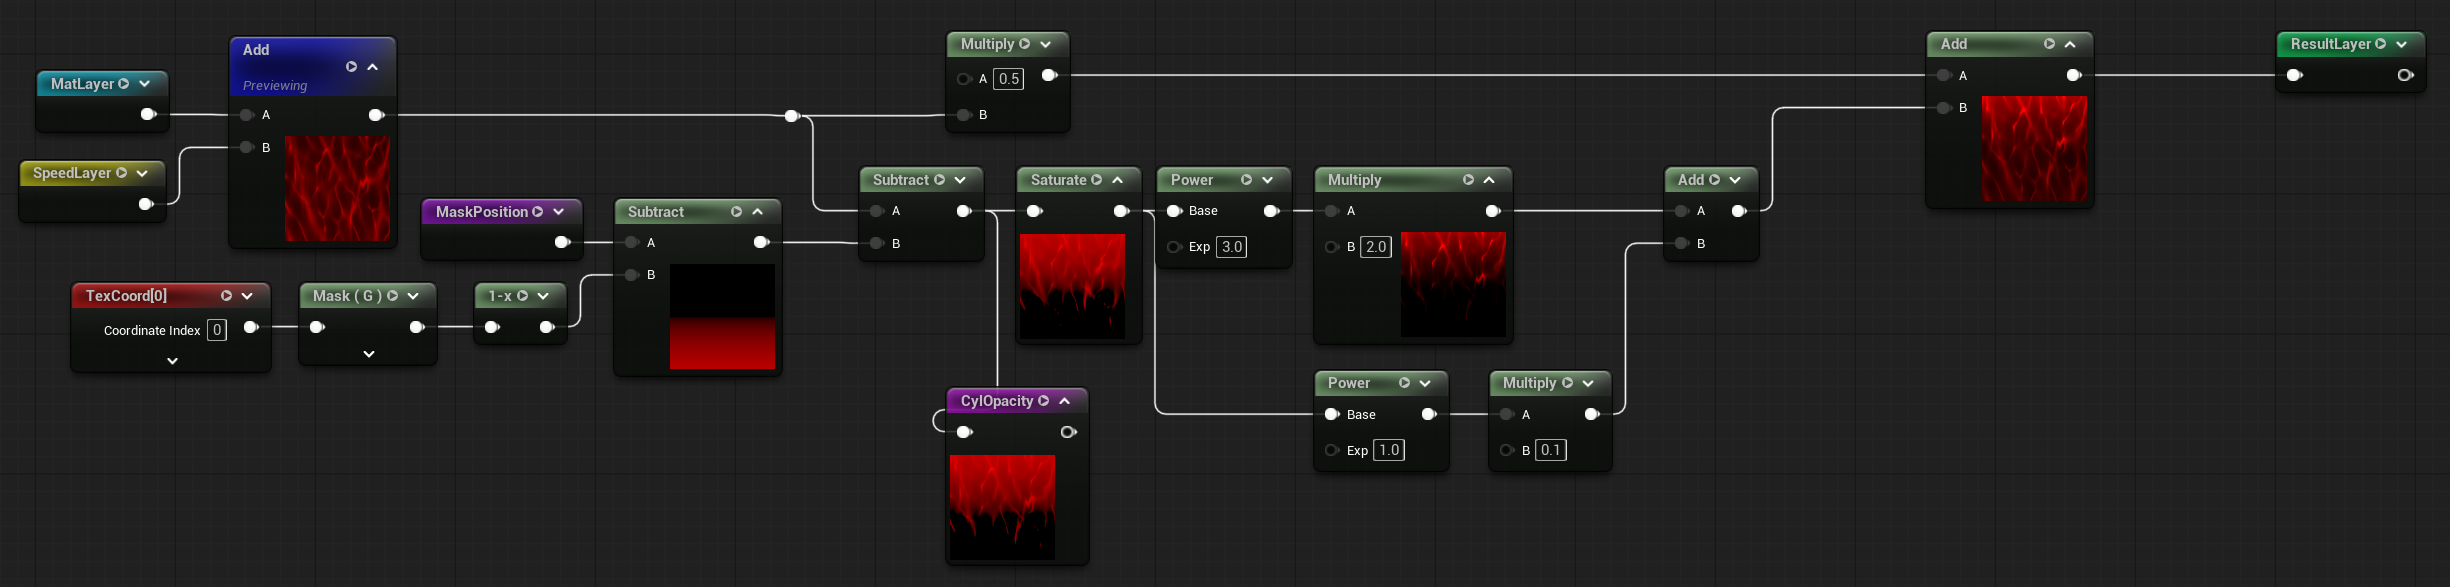The image size is (2450, 587).
Task: Click the small icon beside the 1-x title
Action: coord(523,296)
